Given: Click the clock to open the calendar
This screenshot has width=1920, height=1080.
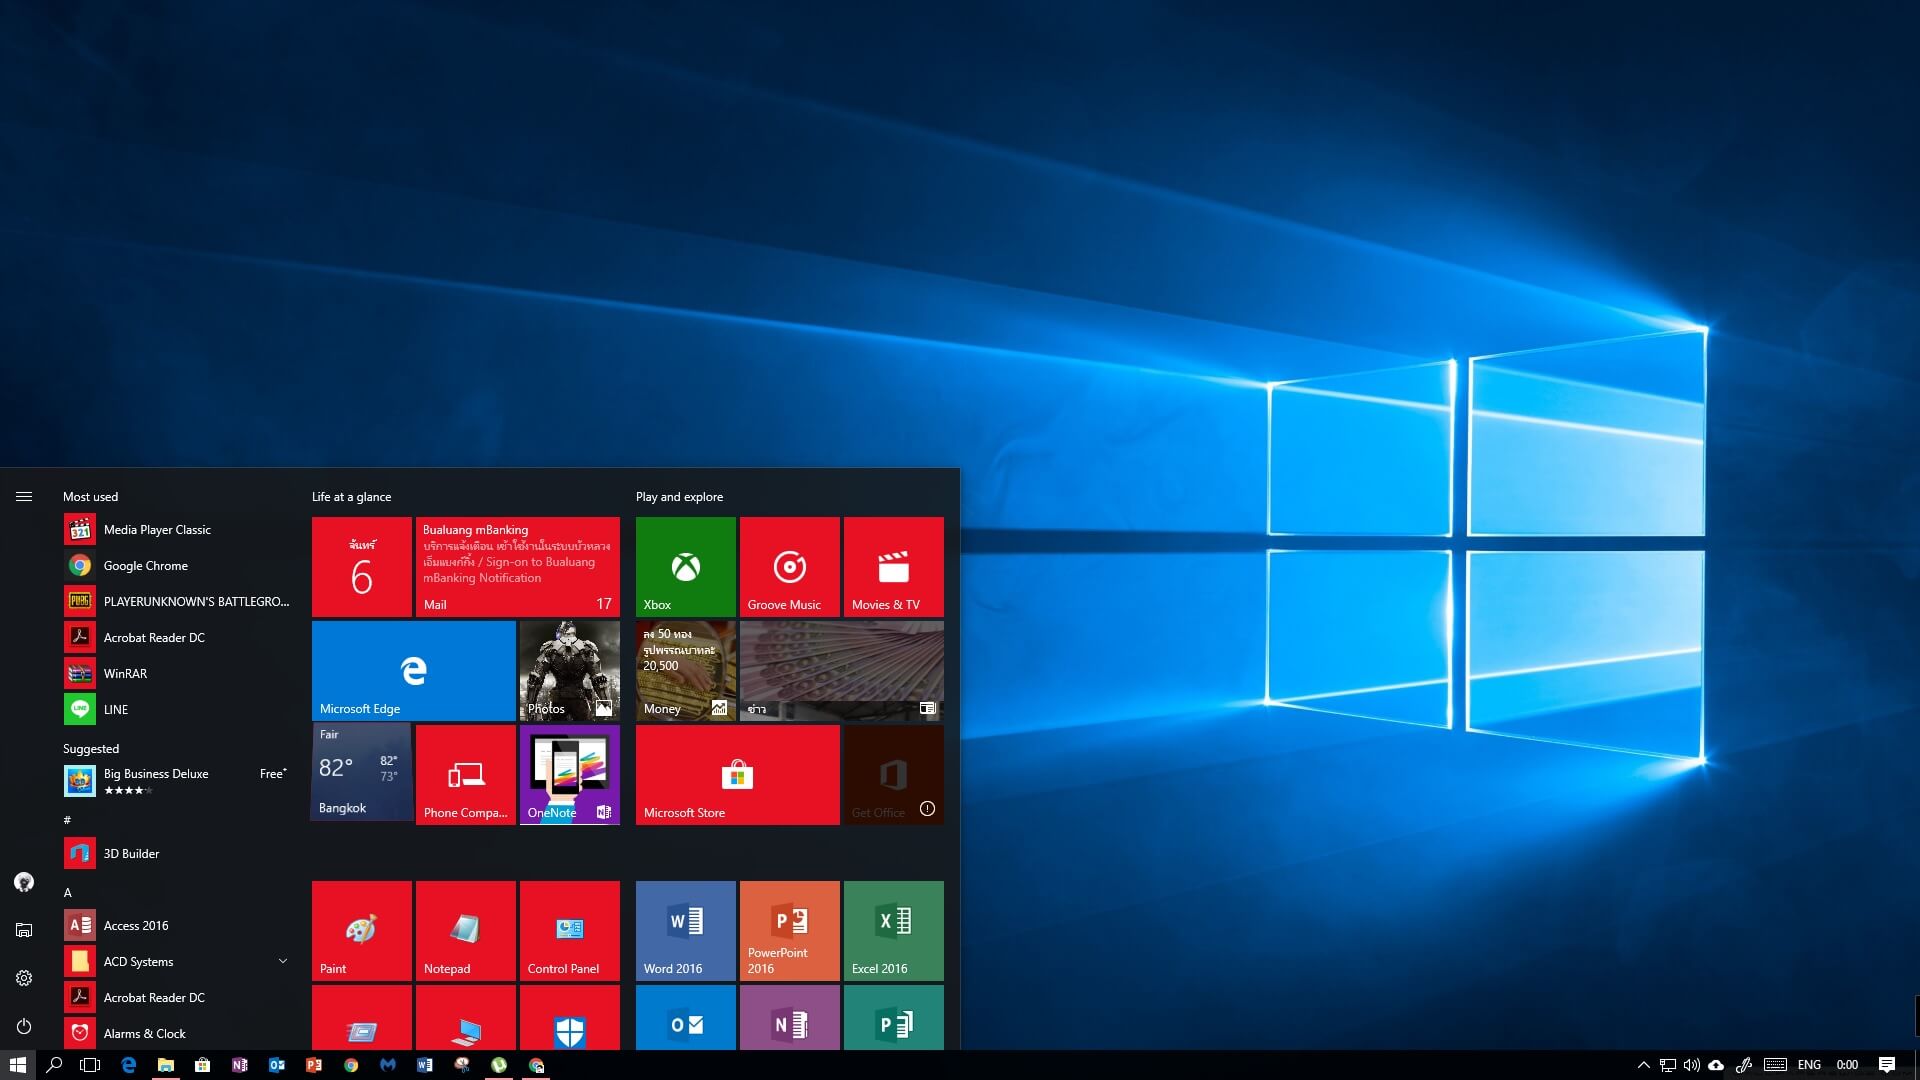Looking at the screenshot, I should click(1847, 1065).
